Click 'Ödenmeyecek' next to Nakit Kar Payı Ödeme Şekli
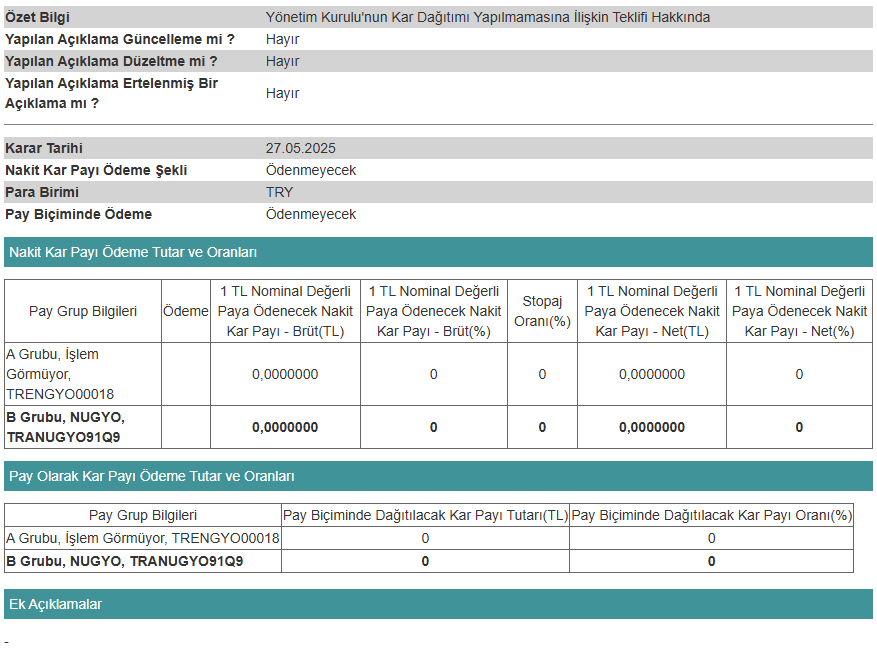Viewport: 877px width, 651px height. [310, 170]
